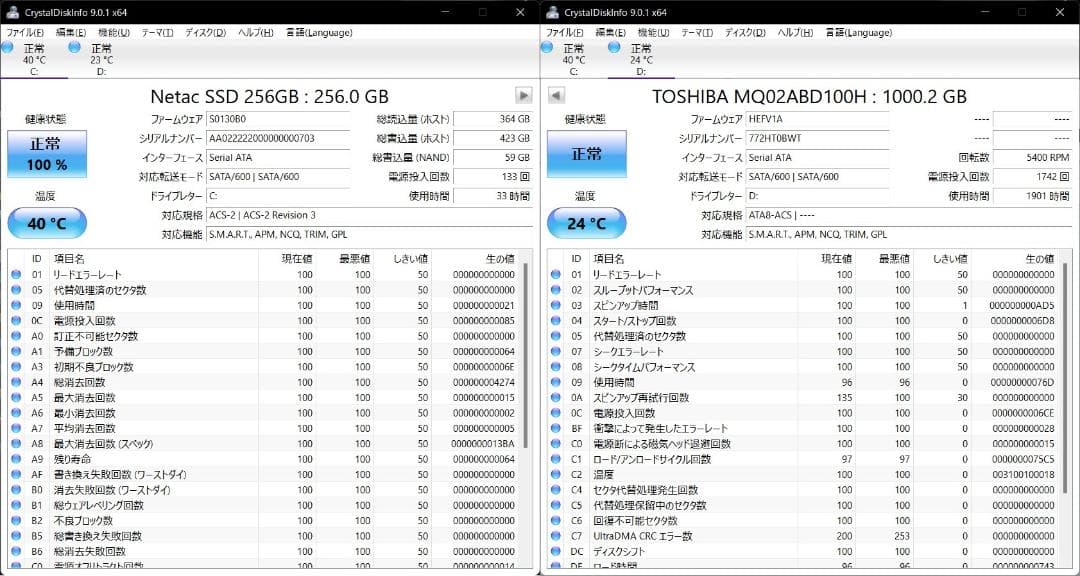Image resolution: width=1080 pixels, height=576 pixels.
Task: Click previous disk arrow in TOSHIBA window
Action: (x=557, y=95)
